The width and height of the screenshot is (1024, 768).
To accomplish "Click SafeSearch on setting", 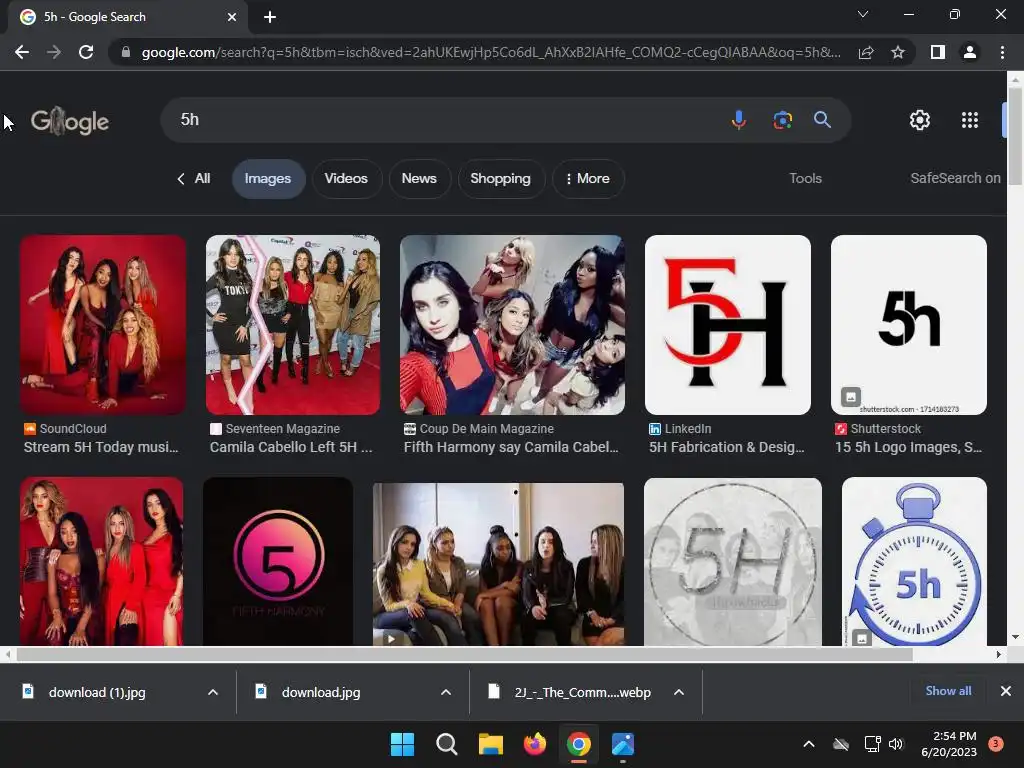I will [x=955, y=178].
